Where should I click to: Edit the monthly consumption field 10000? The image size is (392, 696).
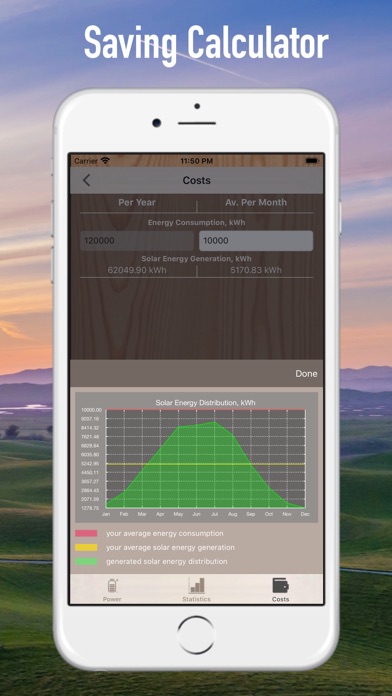pyautogui.click(x=256, y=241)
